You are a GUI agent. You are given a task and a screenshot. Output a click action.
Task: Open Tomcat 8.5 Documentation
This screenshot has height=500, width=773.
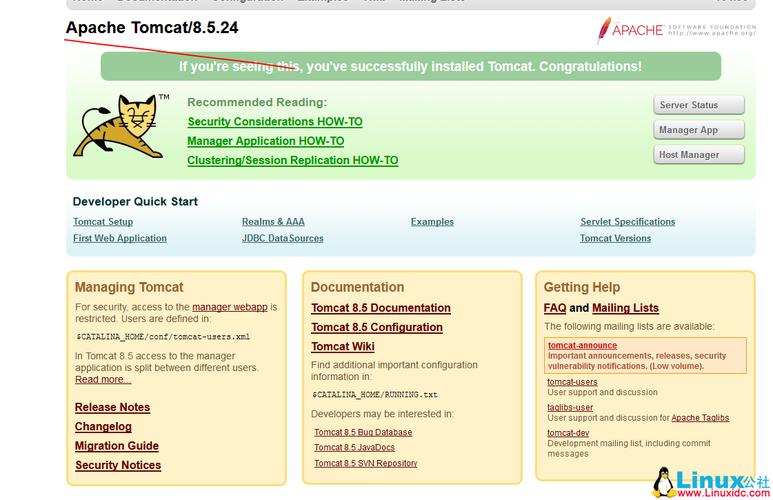[x=381, y=308]
